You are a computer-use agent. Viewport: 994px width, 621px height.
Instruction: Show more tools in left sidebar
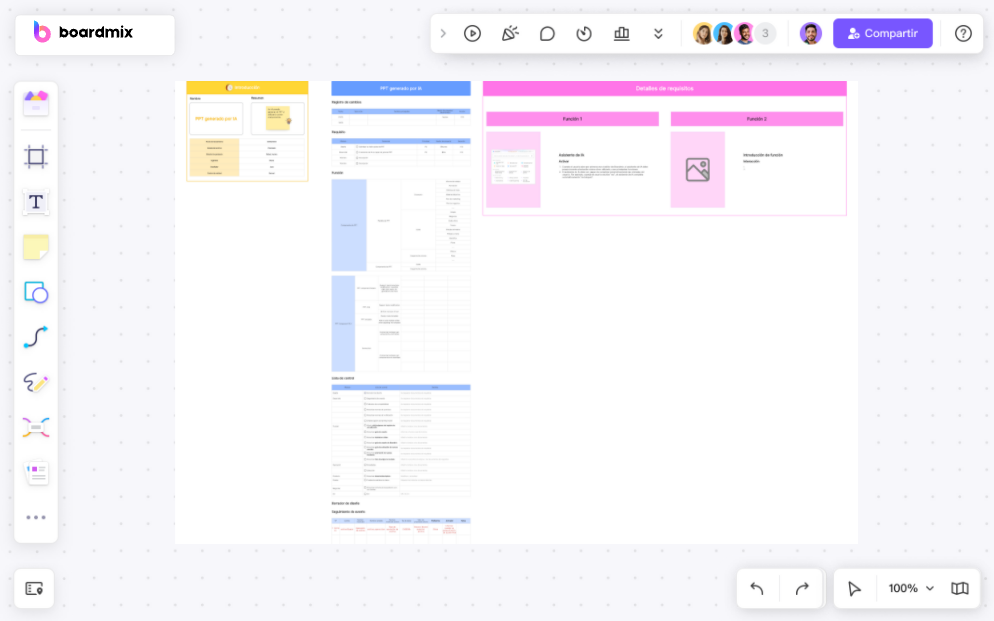36,518
